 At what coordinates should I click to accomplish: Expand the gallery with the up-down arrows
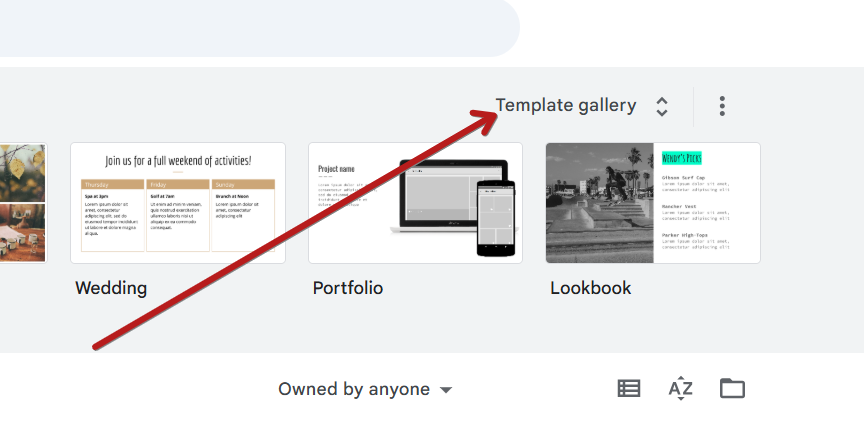click(662, 107)
